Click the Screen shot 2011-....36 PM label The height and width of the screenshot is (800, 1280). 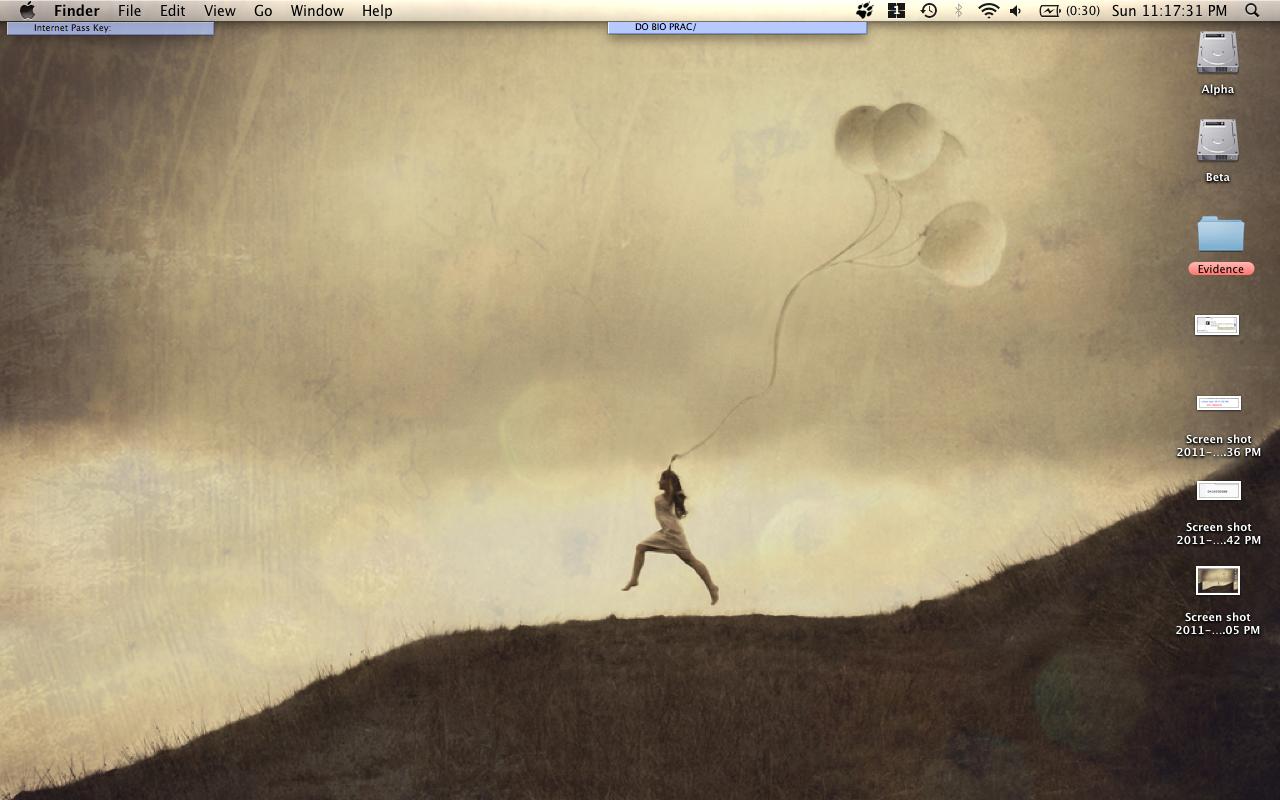pyautogui.click(x=1218, y=446)
